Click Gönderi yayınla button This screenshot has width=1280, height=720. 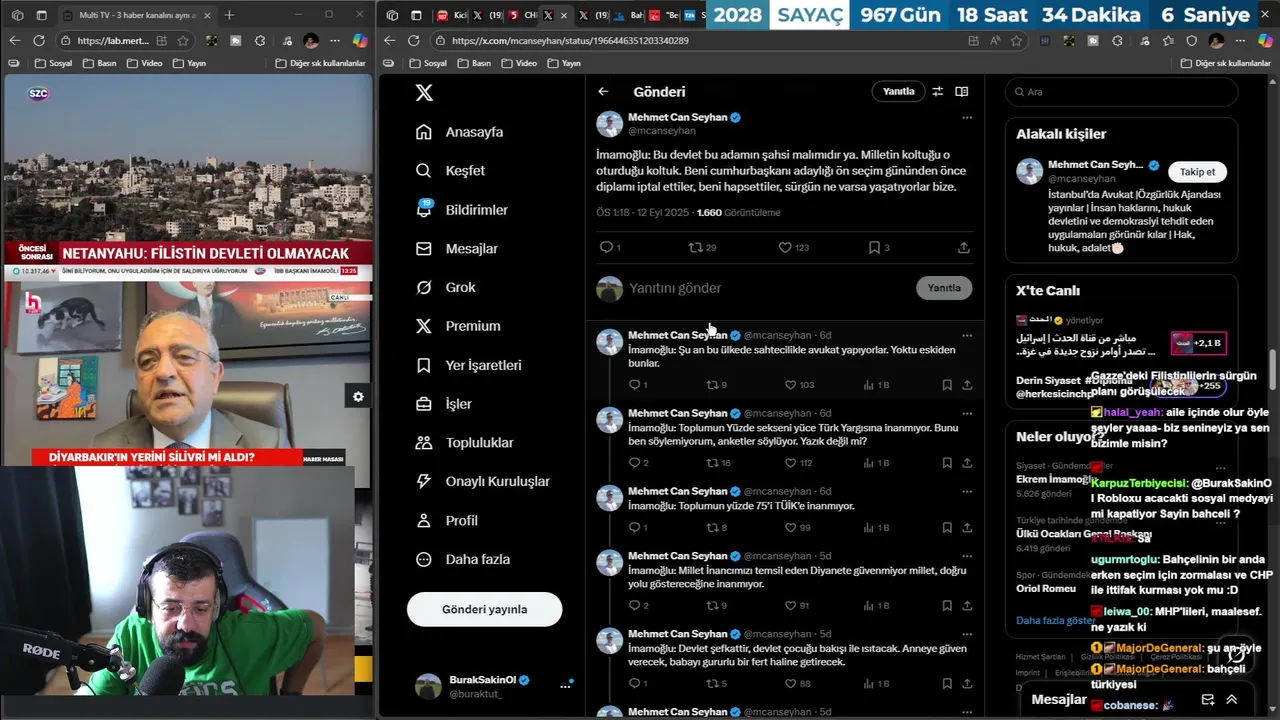click(x=484, y=609)
